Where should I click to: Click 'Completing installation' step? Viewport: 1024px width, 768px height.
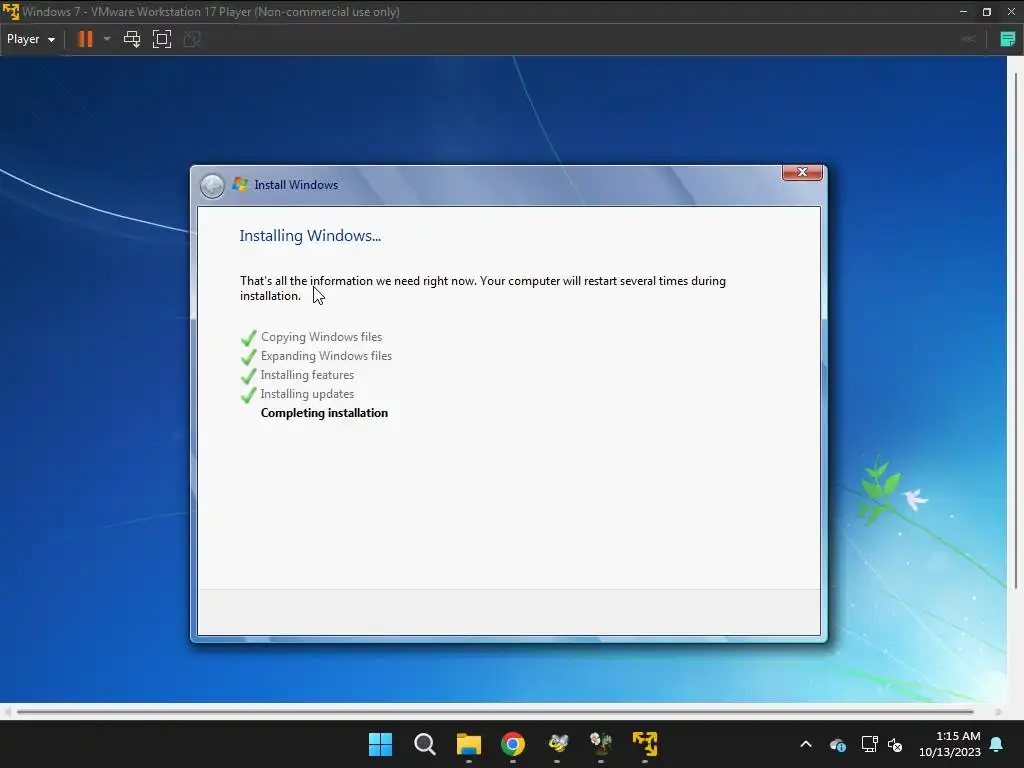click(x=325, y=413)
